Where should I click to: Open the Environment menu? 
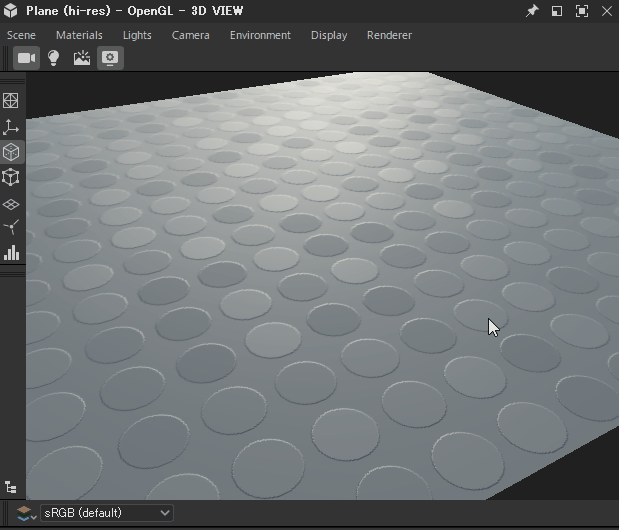260,35
